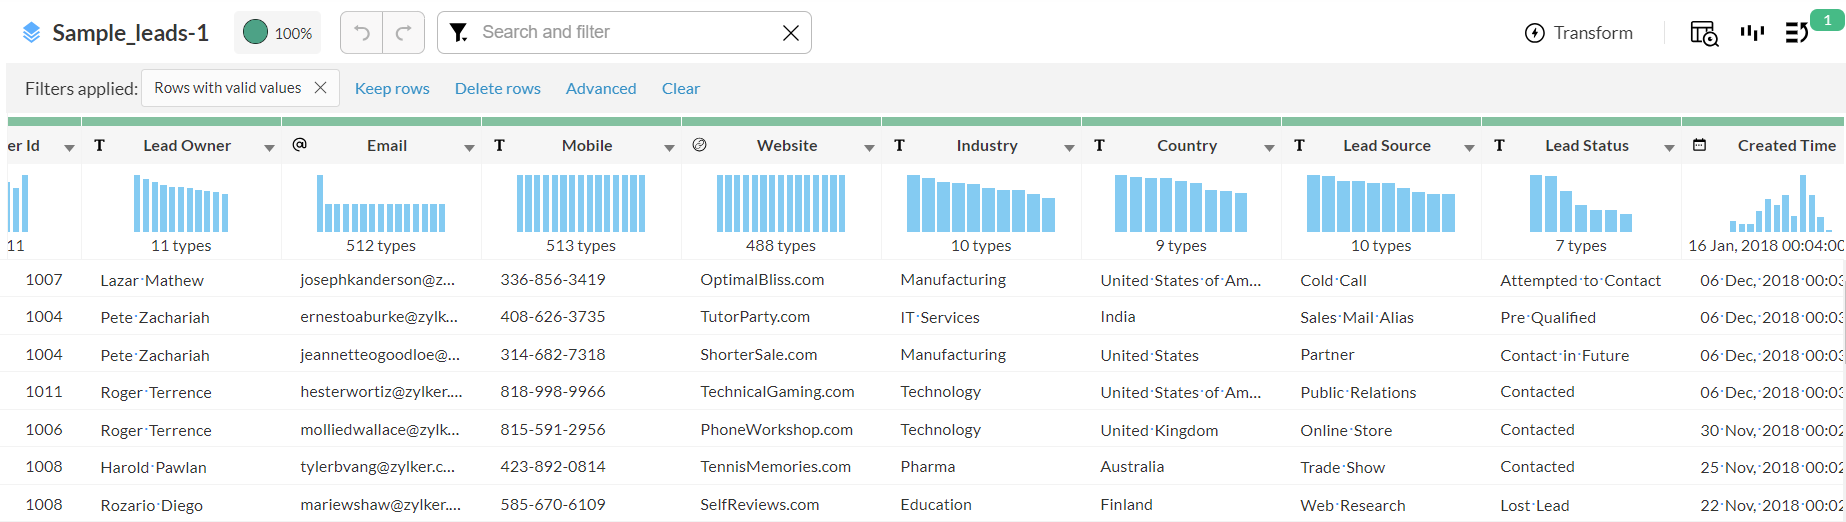Screen dimensions: 1846x522
Task: Click the calendar type icon on Created Time
Action: [x=1699, y=145]
